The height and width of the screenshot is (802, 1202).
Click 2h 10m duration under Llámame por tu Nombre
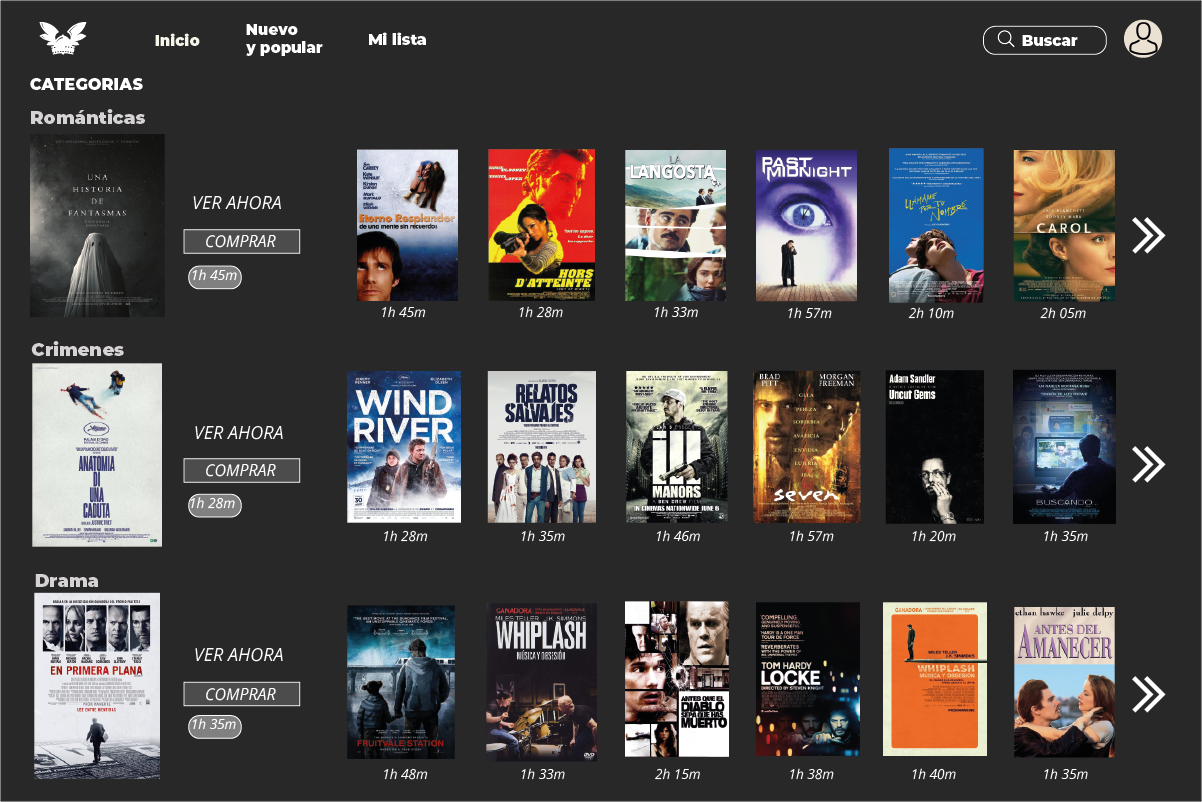[931, 313]
